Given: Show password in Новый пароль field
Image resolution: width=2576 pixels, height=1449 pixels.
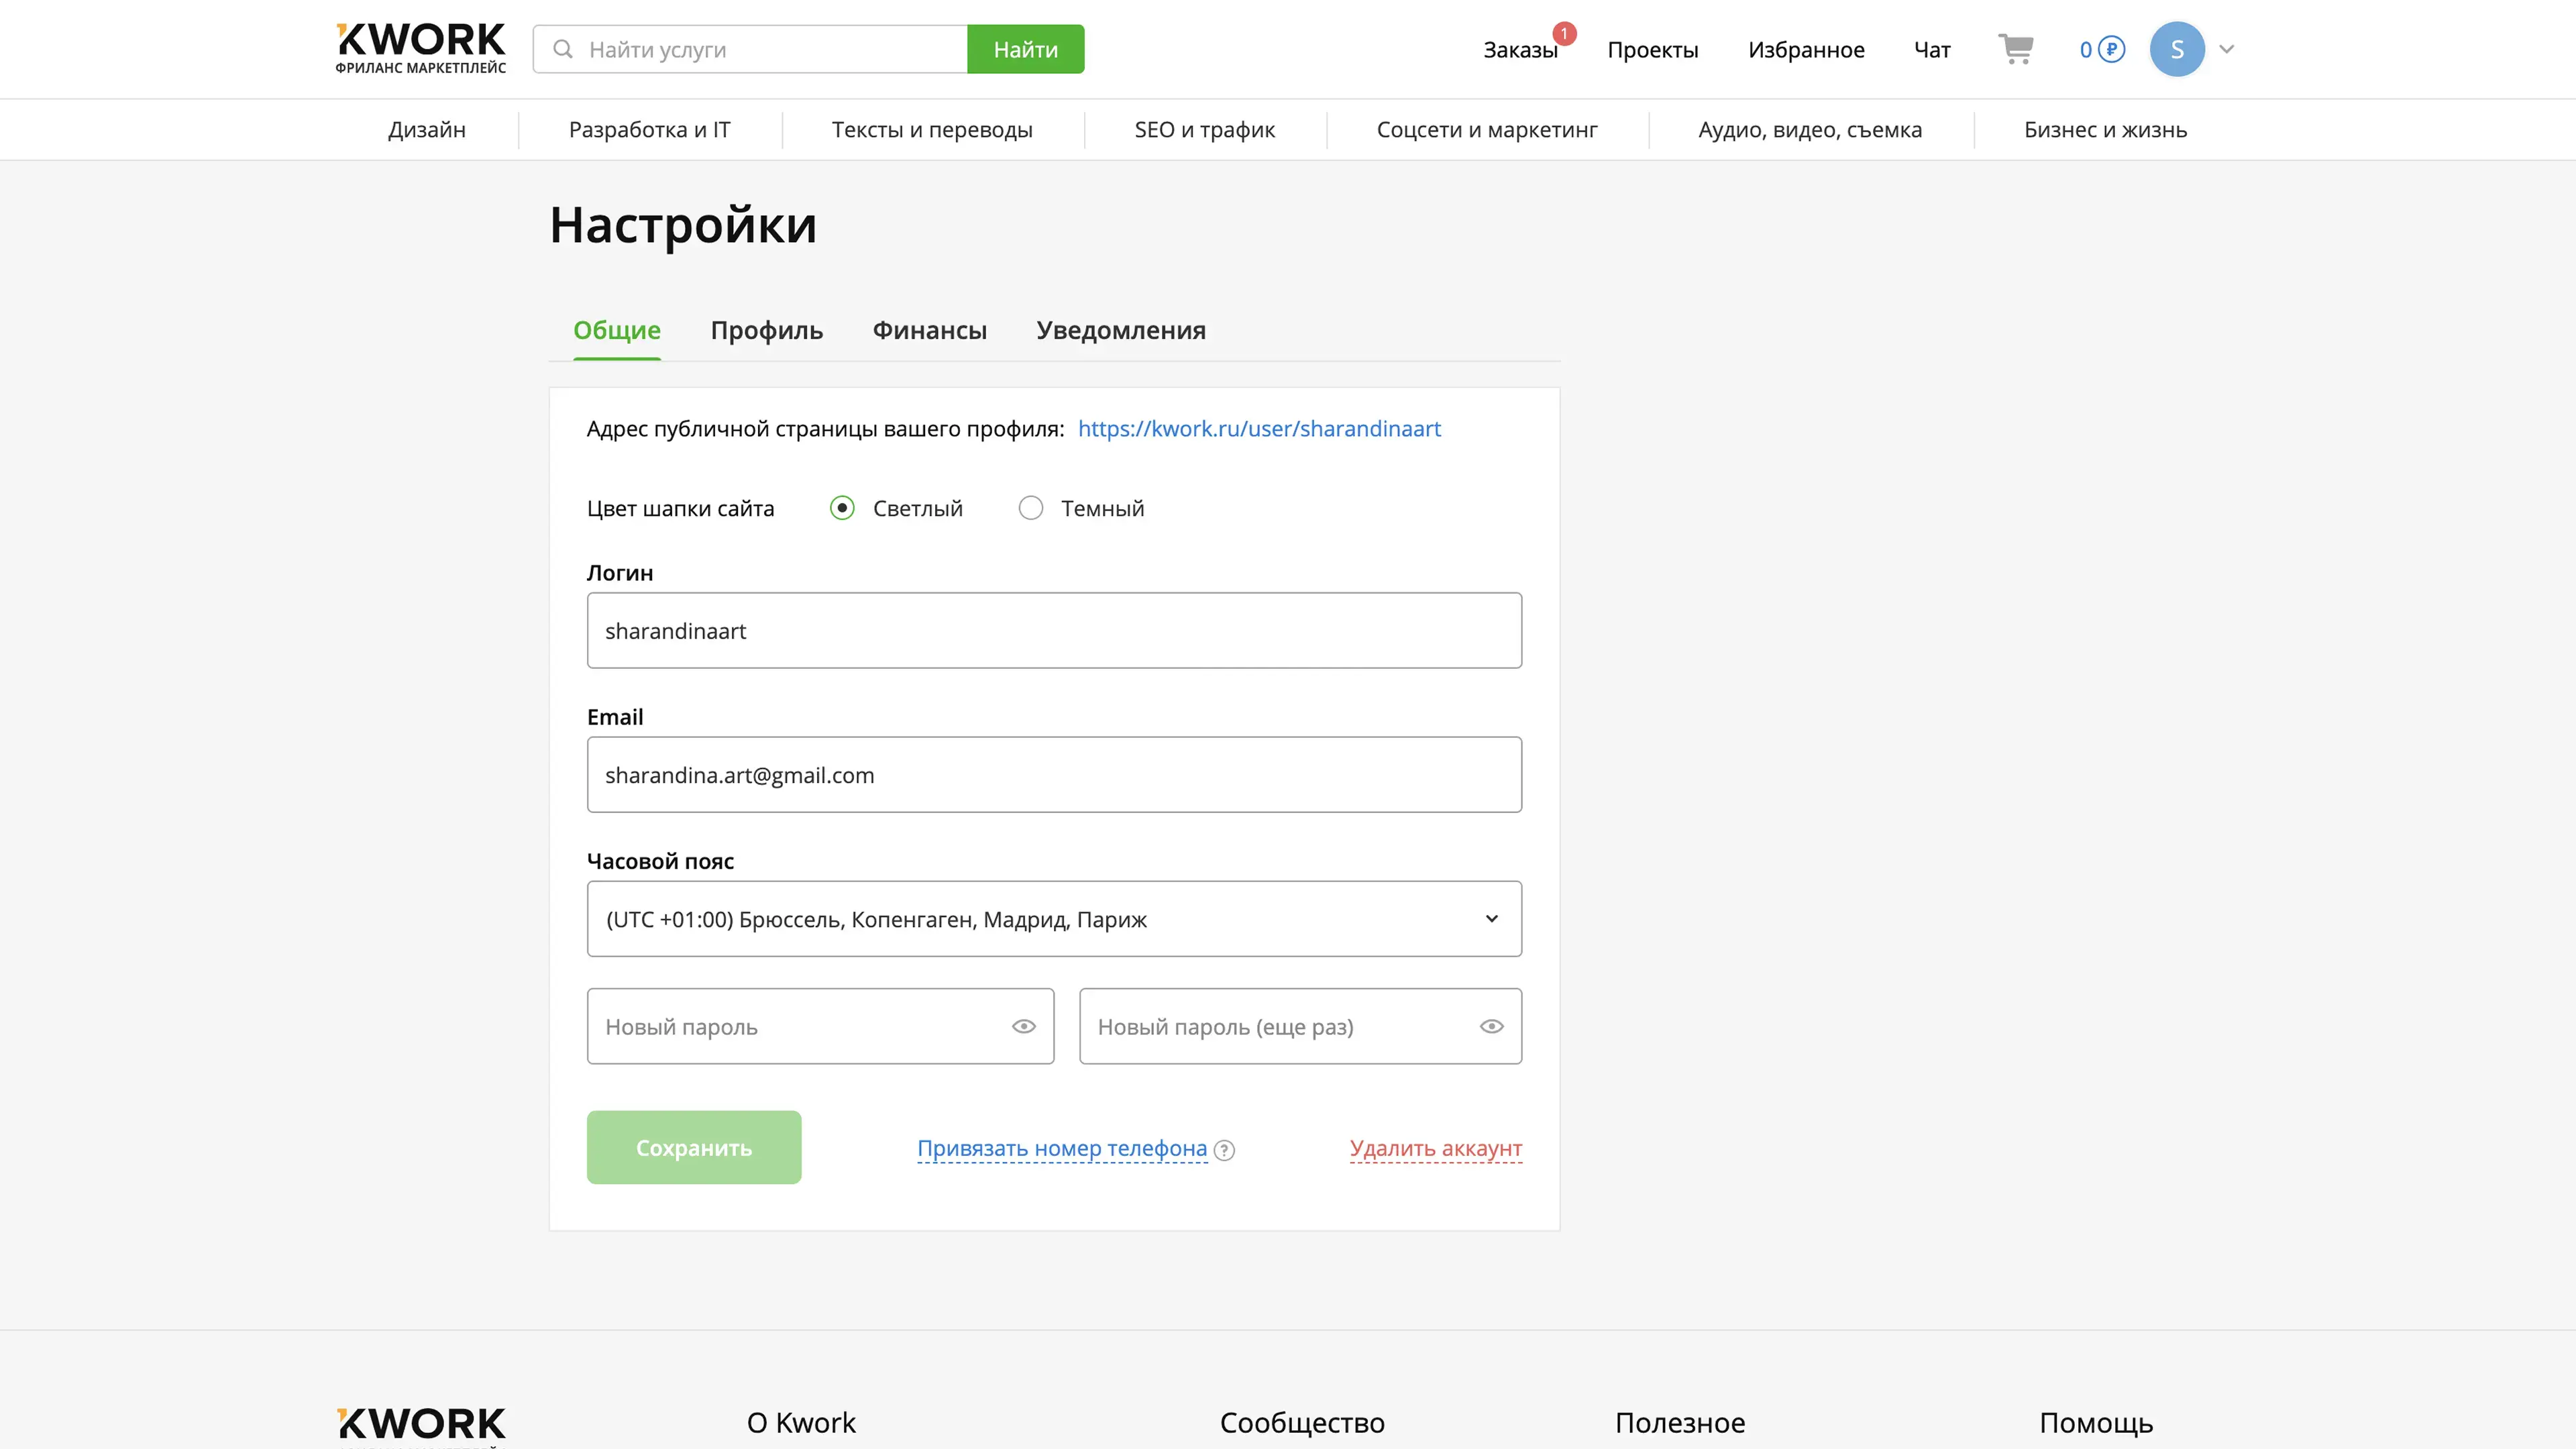Looking at the screenshot, I should pos(1023,1026).
